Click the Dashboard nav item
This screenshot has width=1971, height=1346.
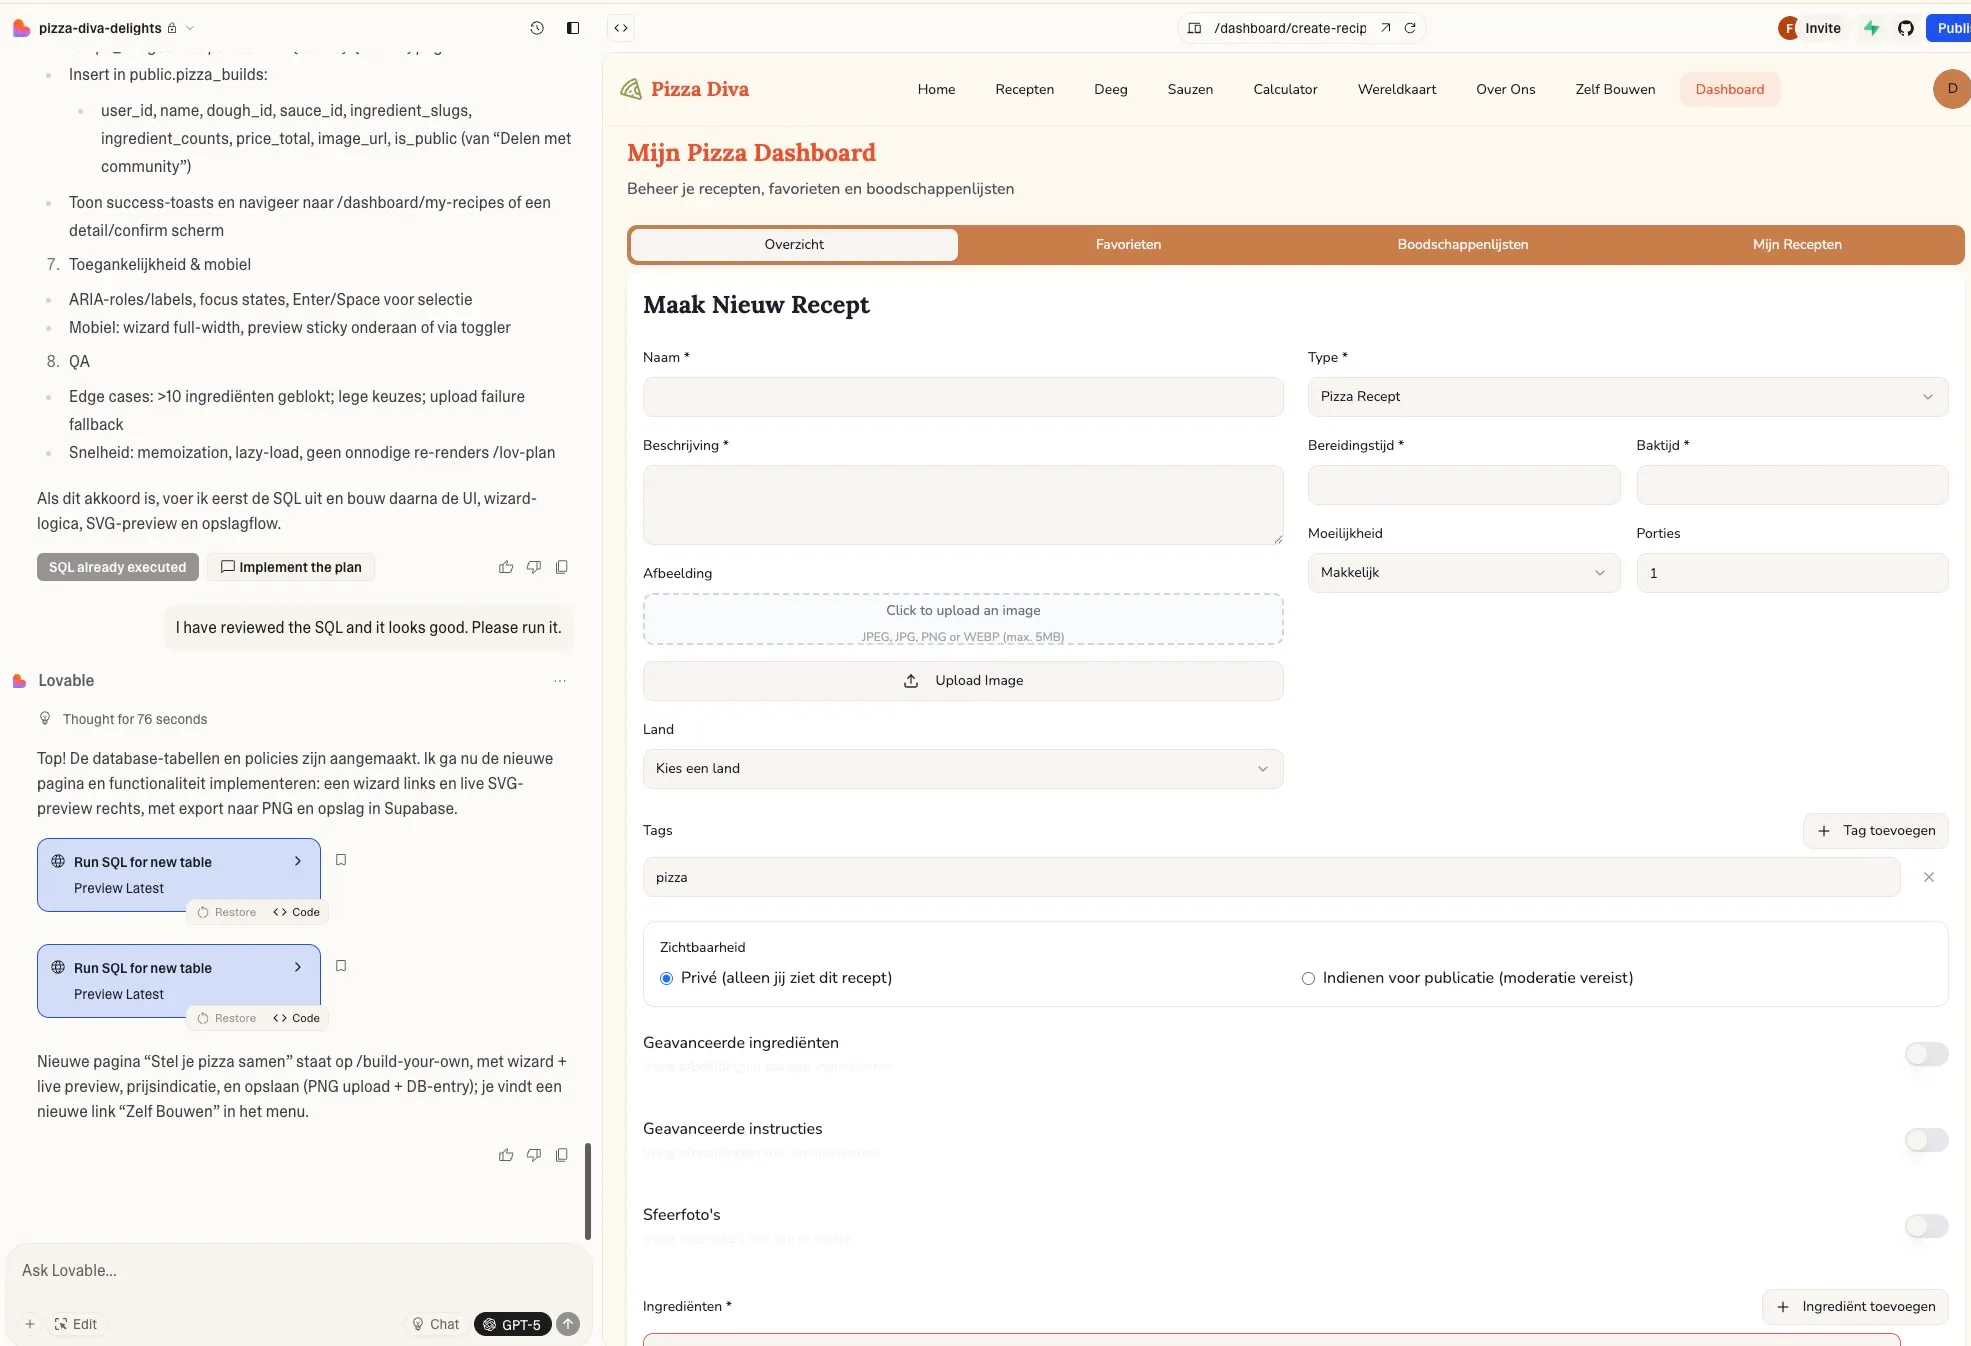(1729, 89)
